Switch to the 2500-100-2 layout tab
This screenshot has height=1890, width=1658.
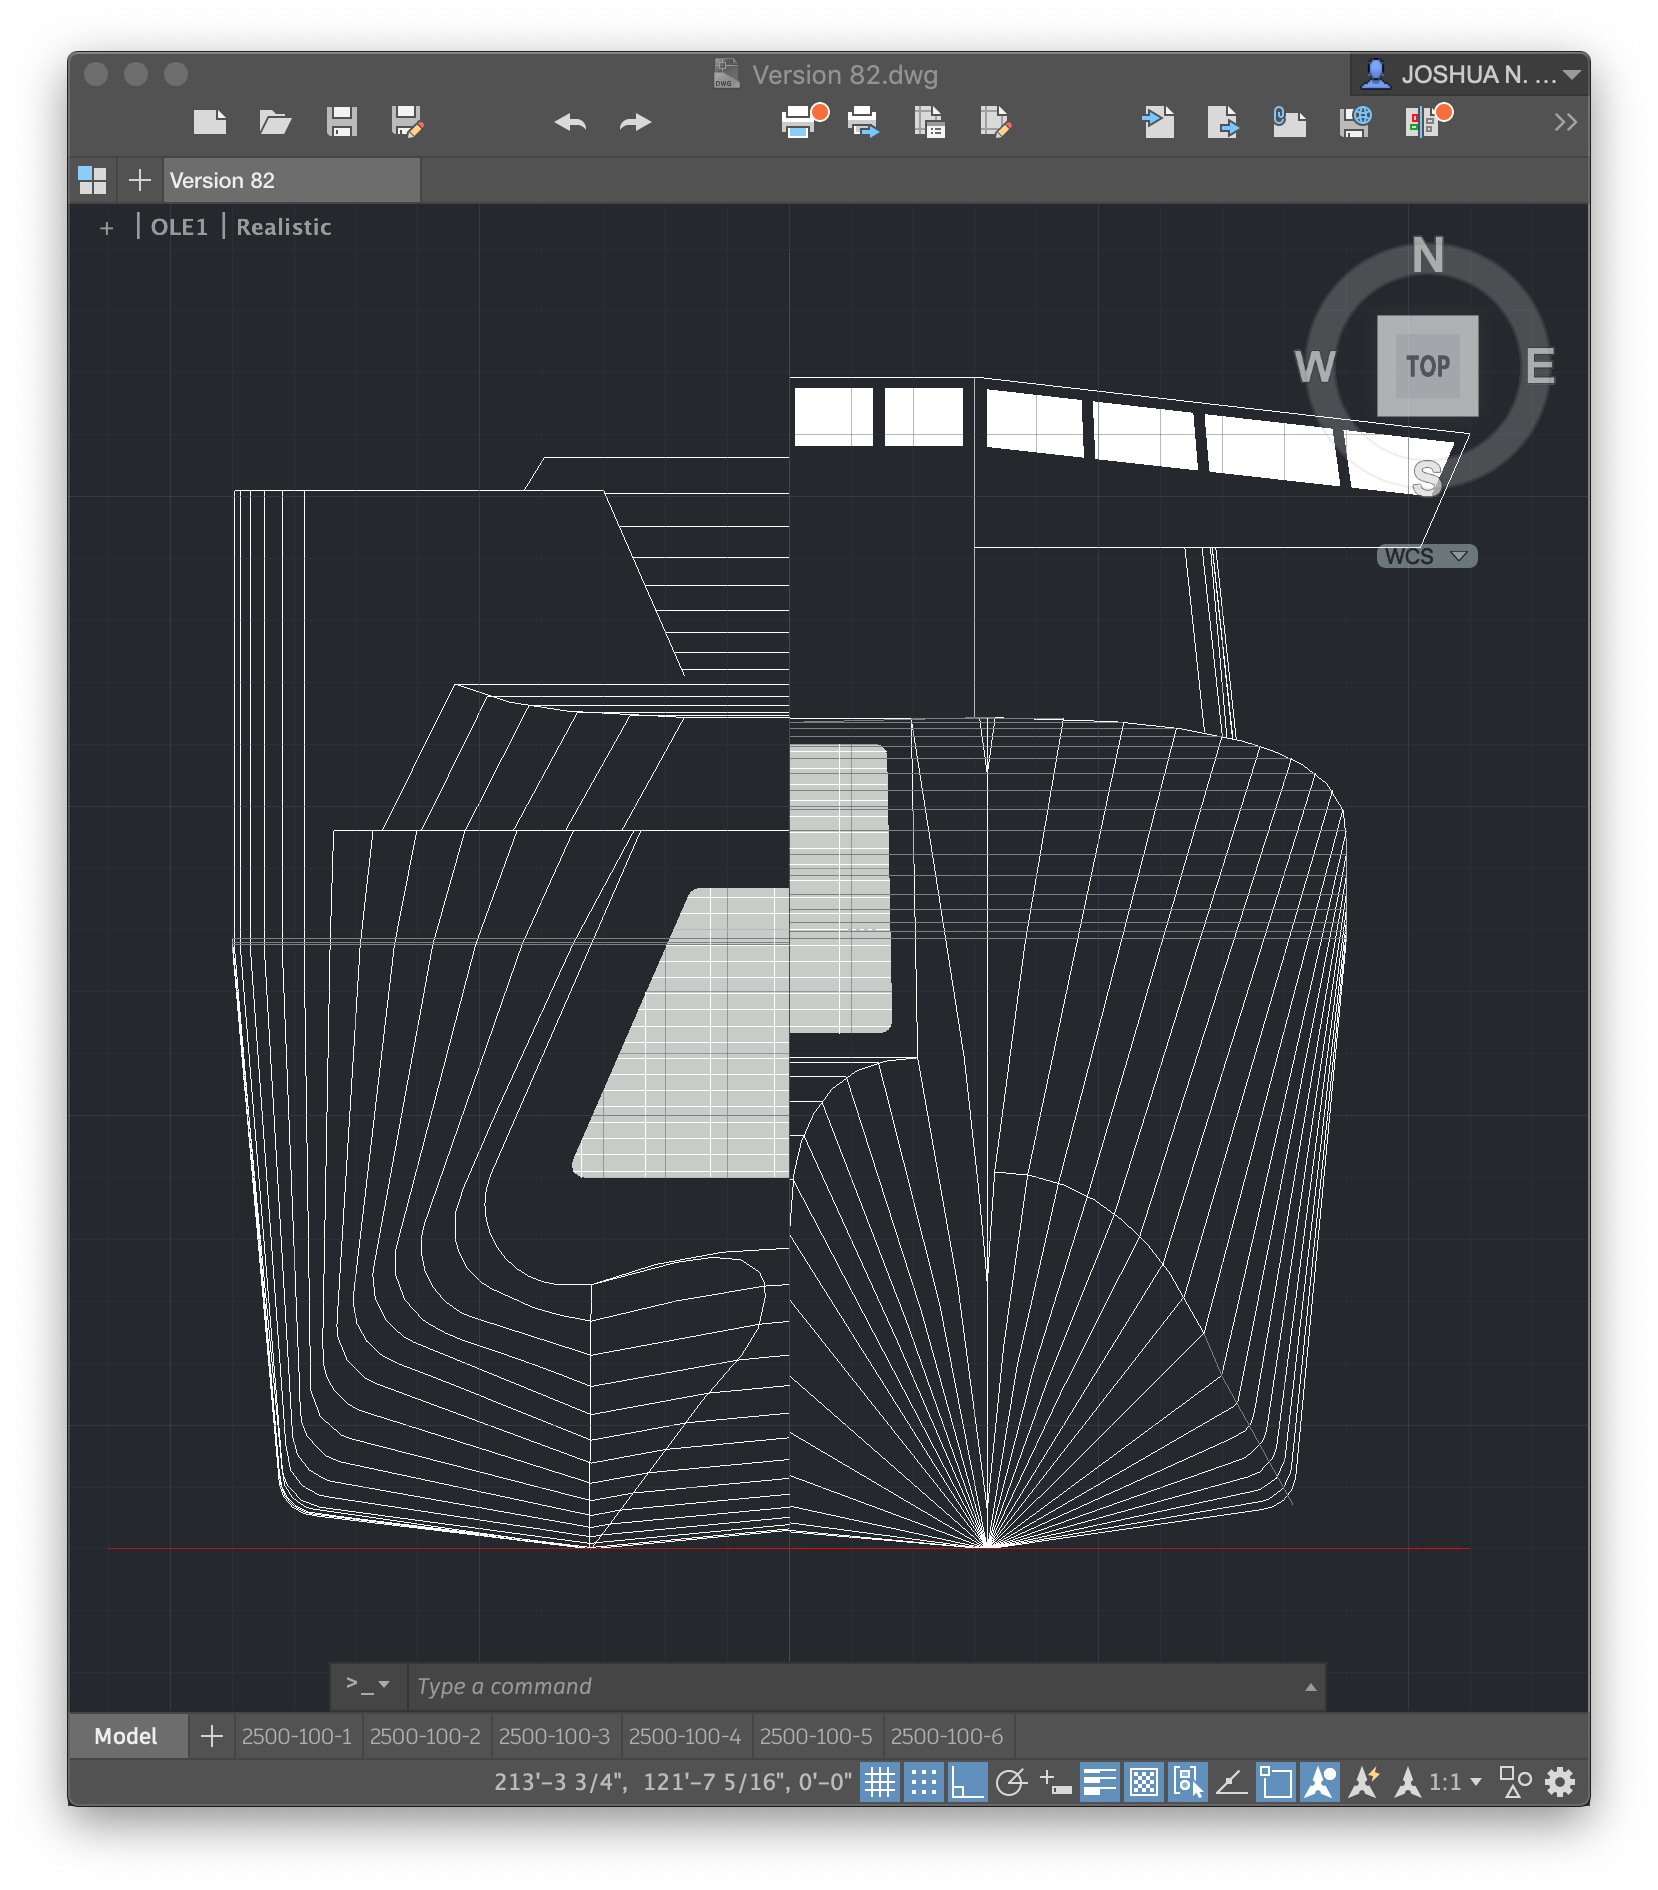[425, 1736]
